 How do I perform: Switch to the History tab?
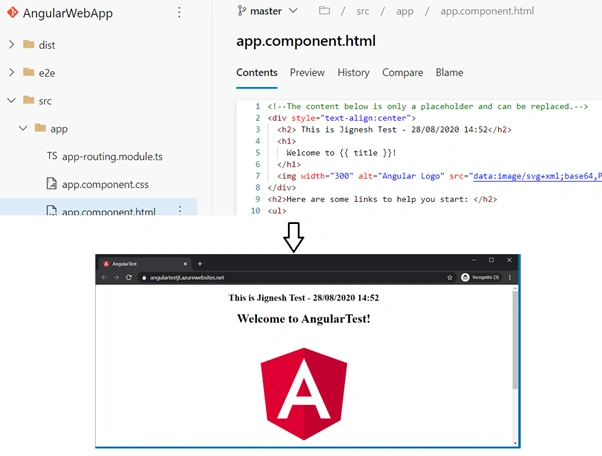tap(353, 73)
